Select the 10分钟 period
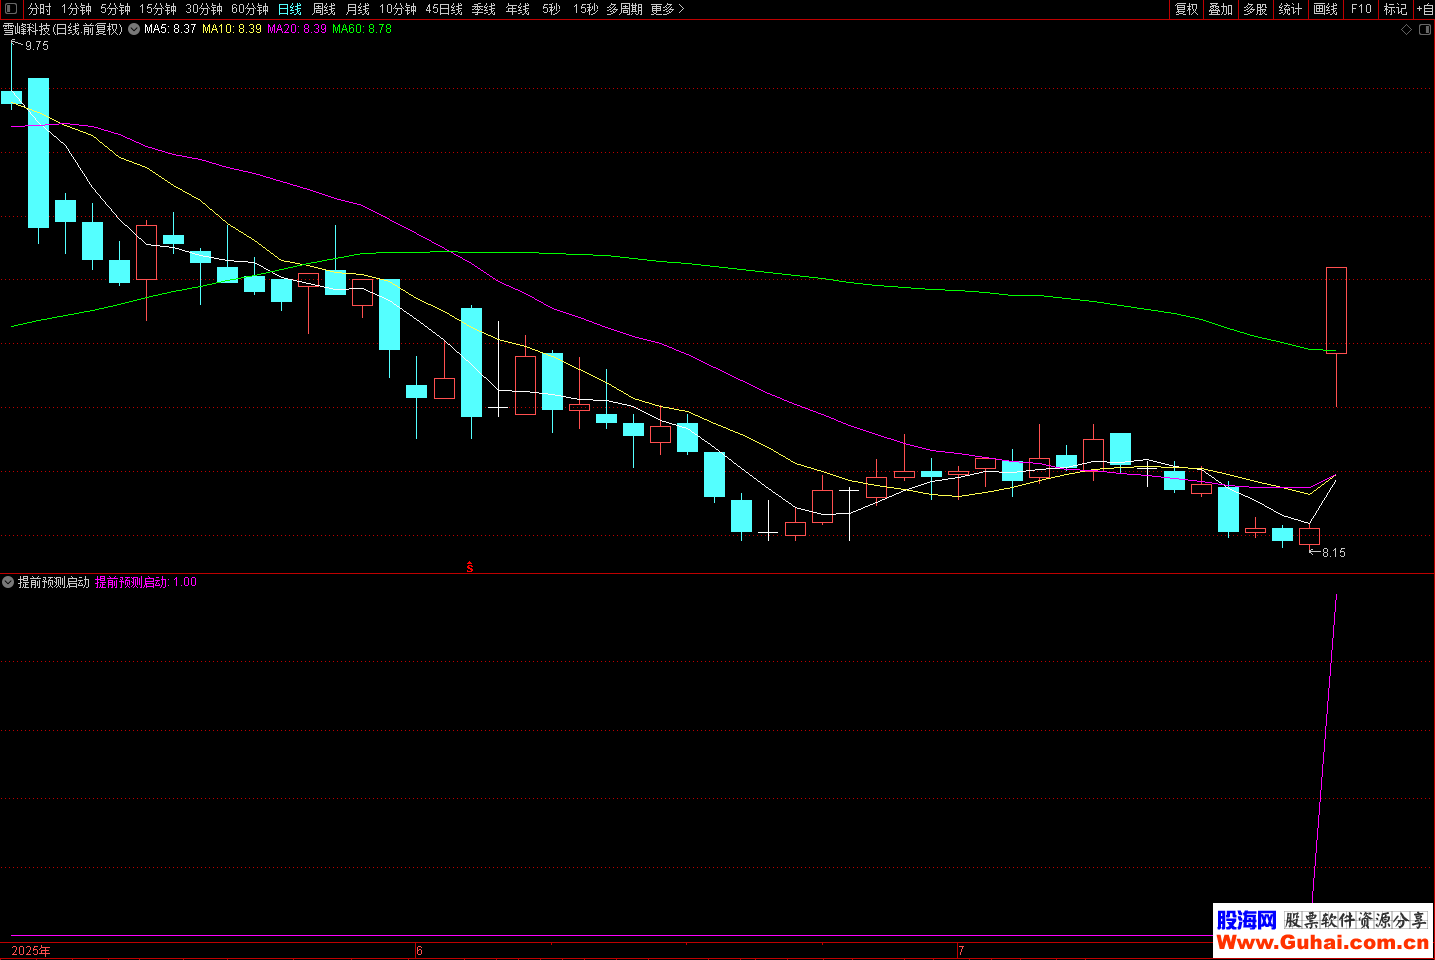The width and height of the screenshot is (1435, 960). [x=398, y=9]
